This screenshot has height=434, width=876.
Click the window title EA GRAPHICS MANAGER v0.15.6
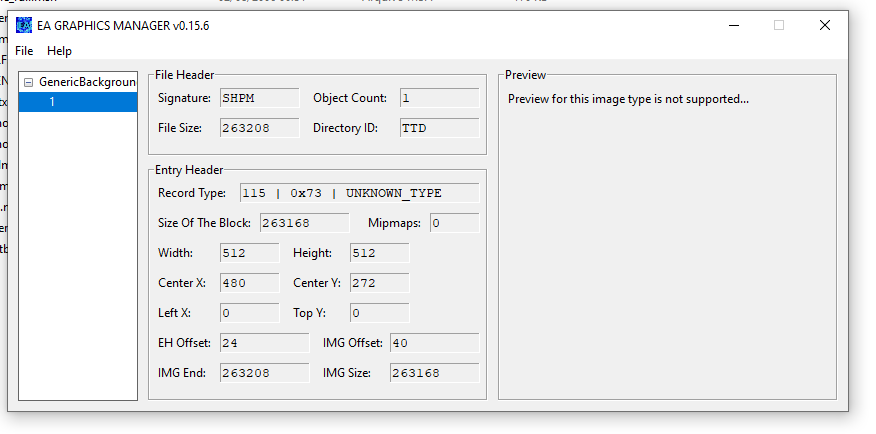pos(123,26)
